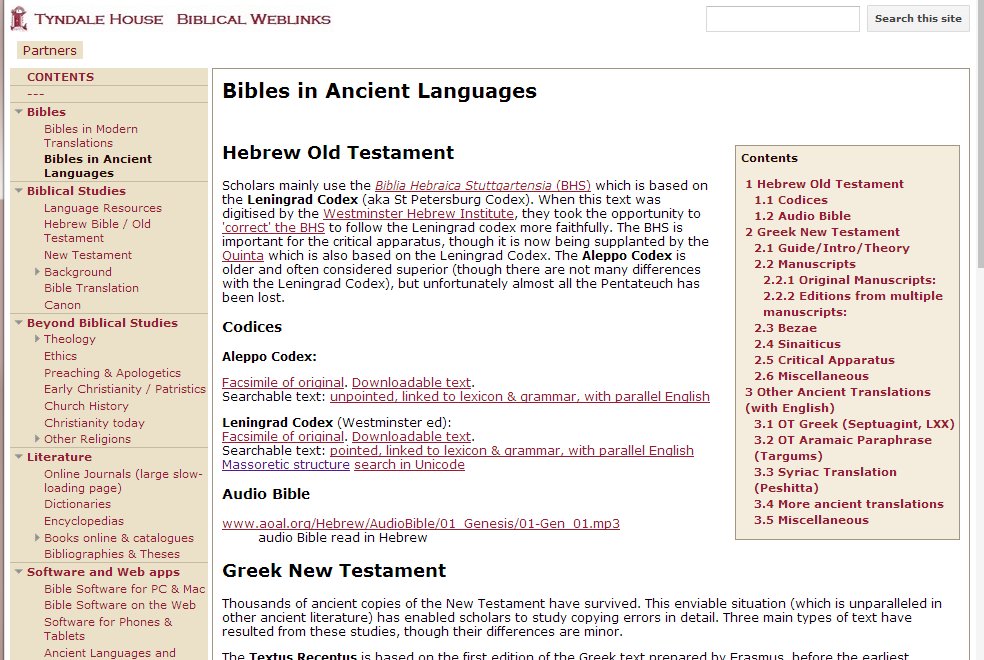Open Bibles in Modern Translations page
This screenshot has height=660, width=984.
tap(90, 136)
